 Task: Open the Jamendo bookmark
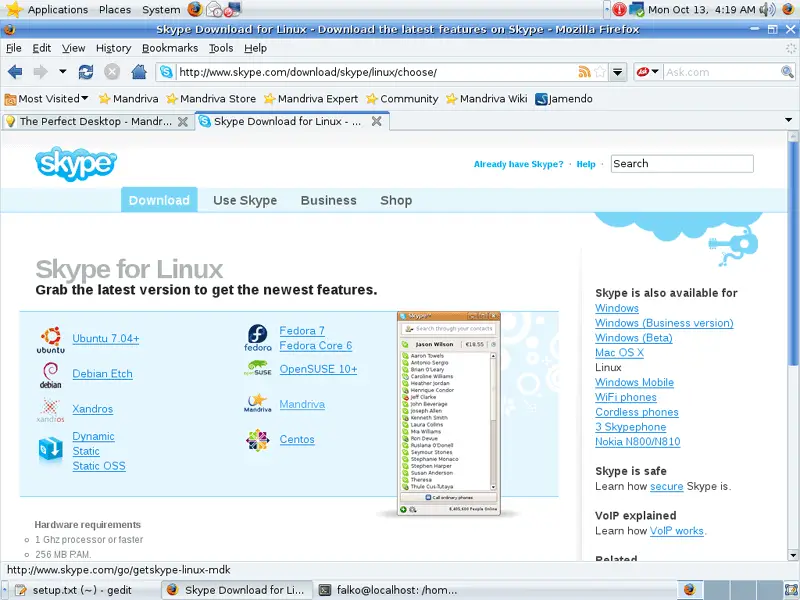point(564,98)
